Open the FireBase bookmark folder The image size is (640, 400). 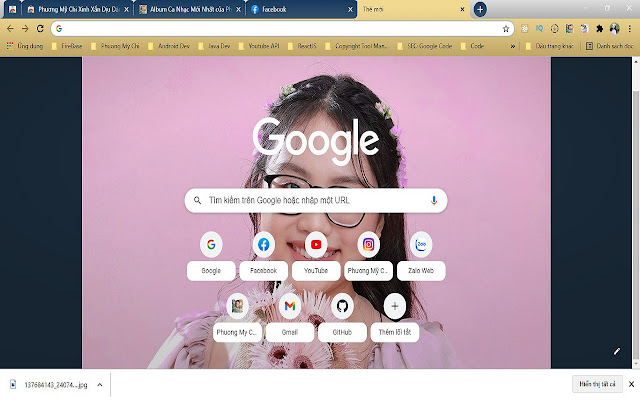click(67, 46)
